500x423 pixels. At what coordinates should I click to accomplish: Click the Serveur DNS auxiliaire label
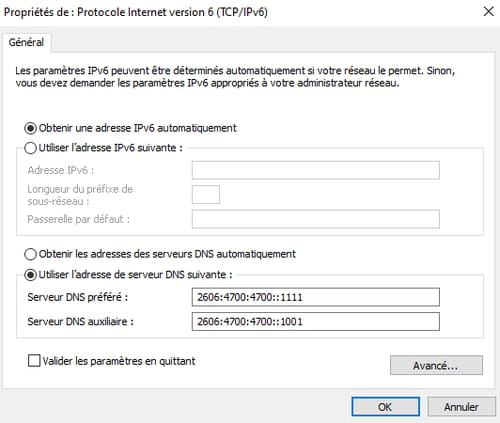[80, 322]
